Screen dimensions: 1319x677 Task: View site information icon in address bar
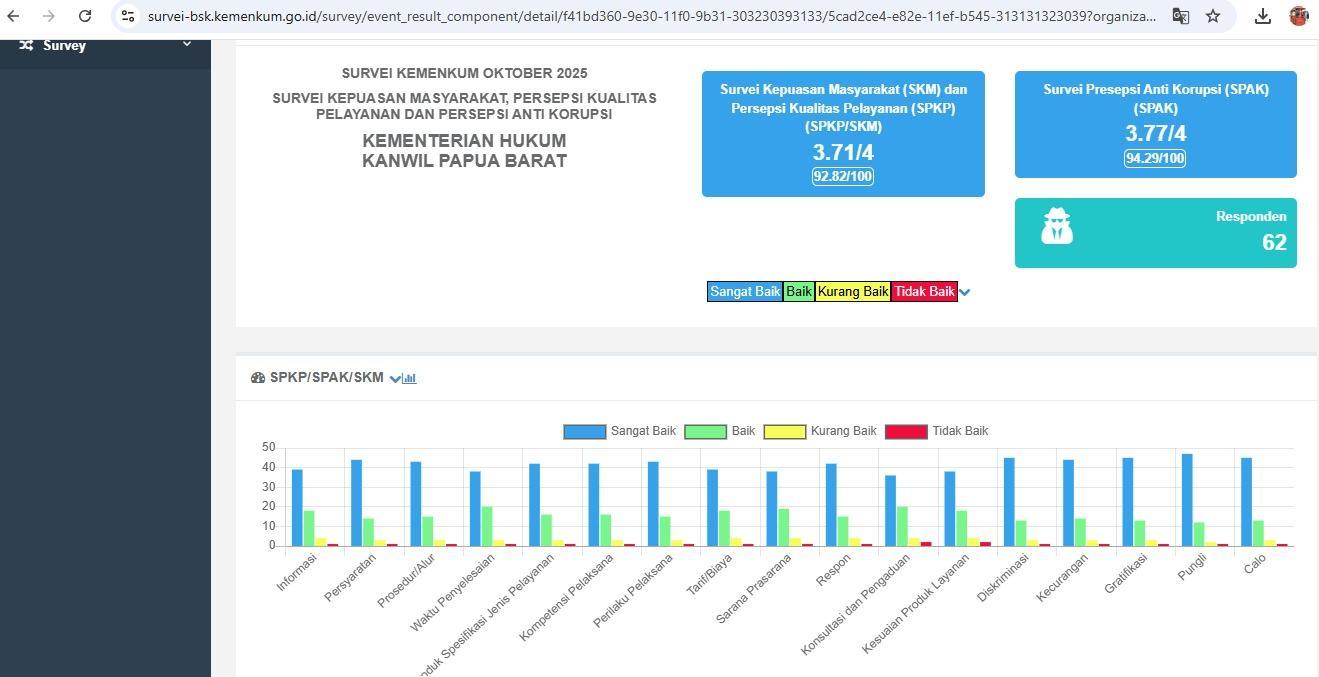[x=128, y=16]
